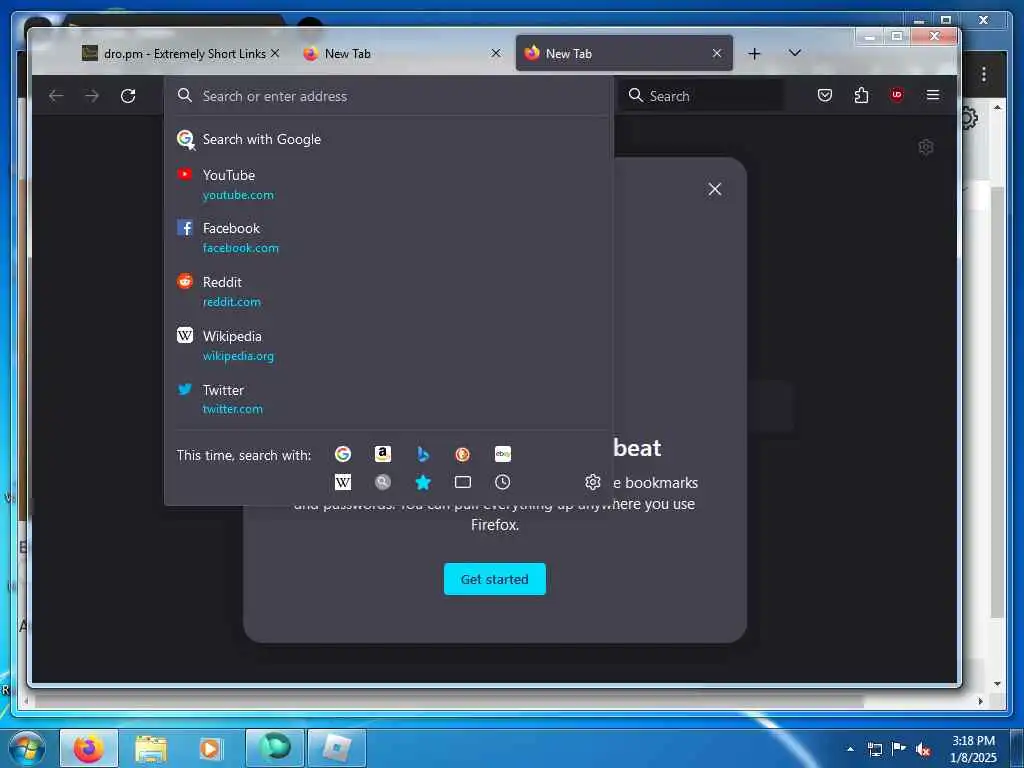The width and height of the screenshot is (1024, 768).
Task: Open a new tab with plus button
Action: tap(754, 54)
